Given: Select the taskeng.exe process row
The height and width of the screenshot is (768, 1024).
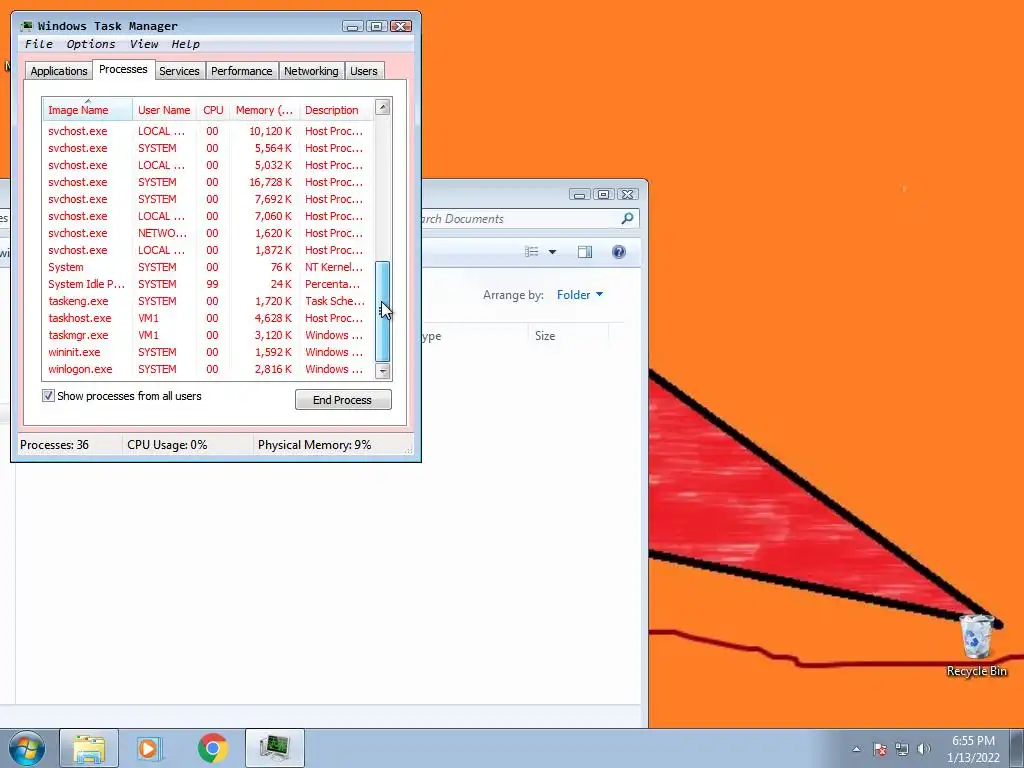Looking at the screenshot, I should click(208, 301).
